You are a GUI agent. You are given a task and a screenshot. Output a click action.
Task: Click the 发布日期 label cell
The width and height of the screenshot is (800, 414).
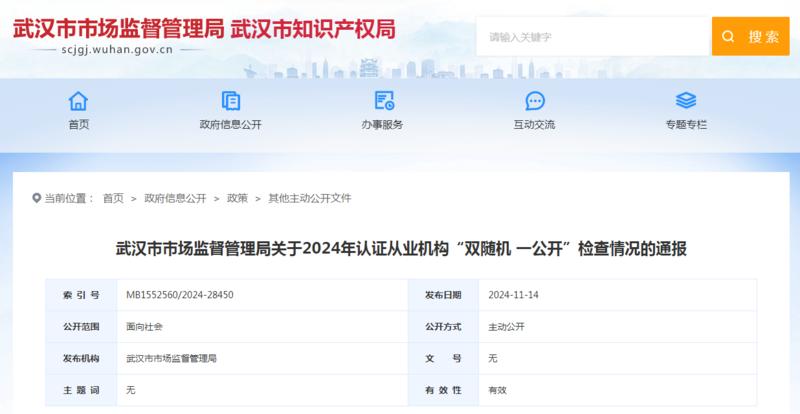pos(443,295)
